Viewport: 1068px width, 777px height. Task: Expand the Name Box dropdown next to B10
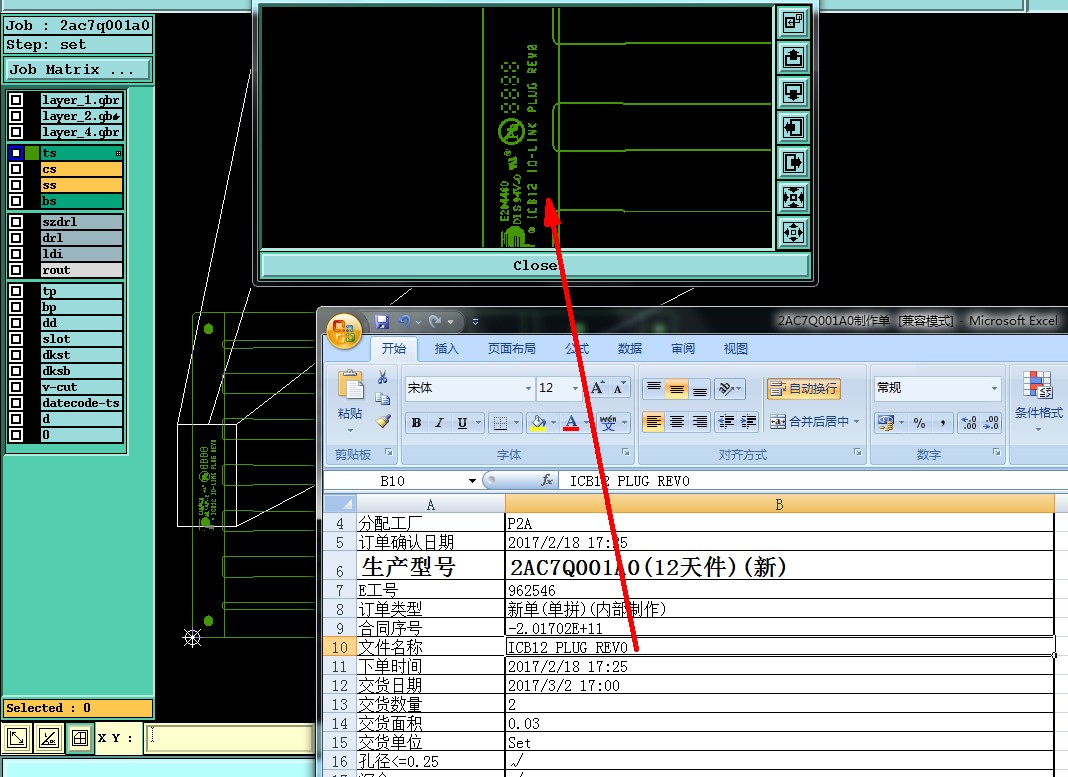pos(472,481)
